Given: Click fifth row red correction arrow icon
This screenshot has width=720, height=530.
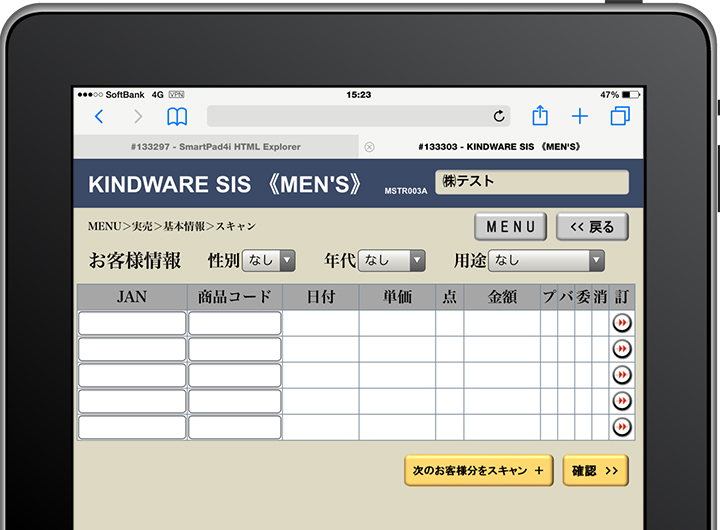Looking at the screenshot, I should 622,427.
